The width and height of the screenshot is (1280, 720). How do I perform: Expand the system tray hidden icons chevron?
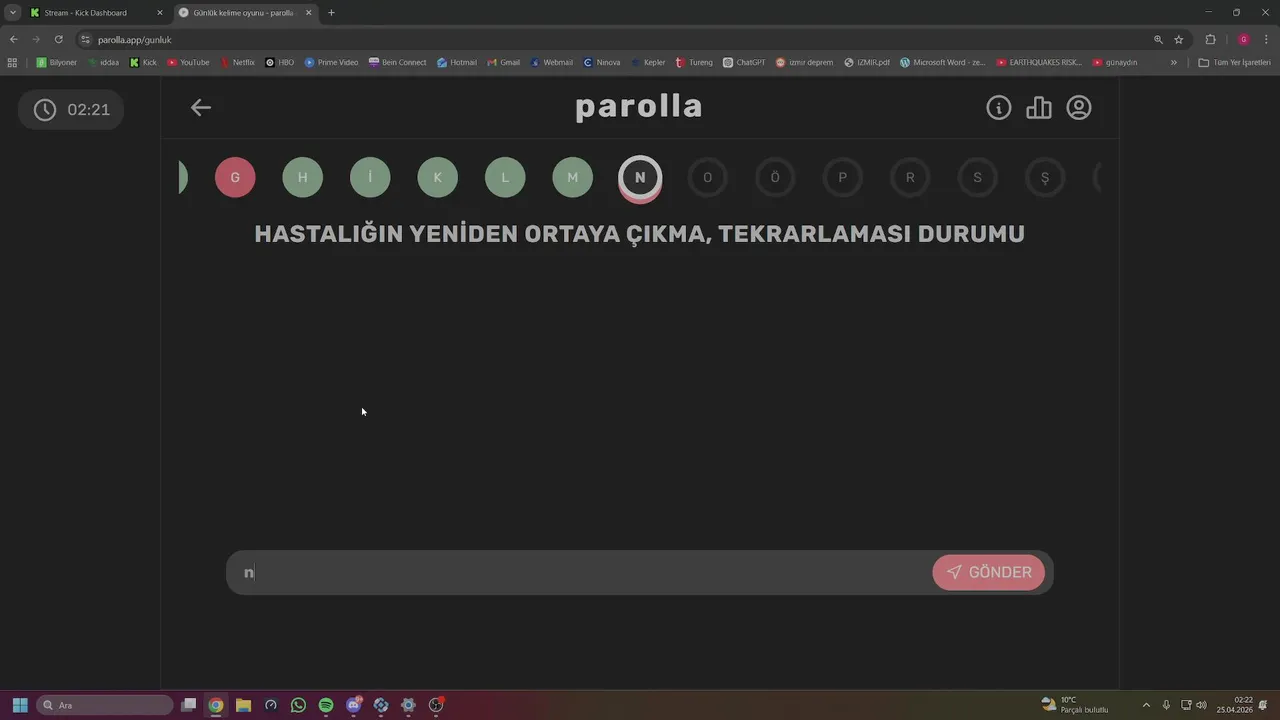(1146, 705)
